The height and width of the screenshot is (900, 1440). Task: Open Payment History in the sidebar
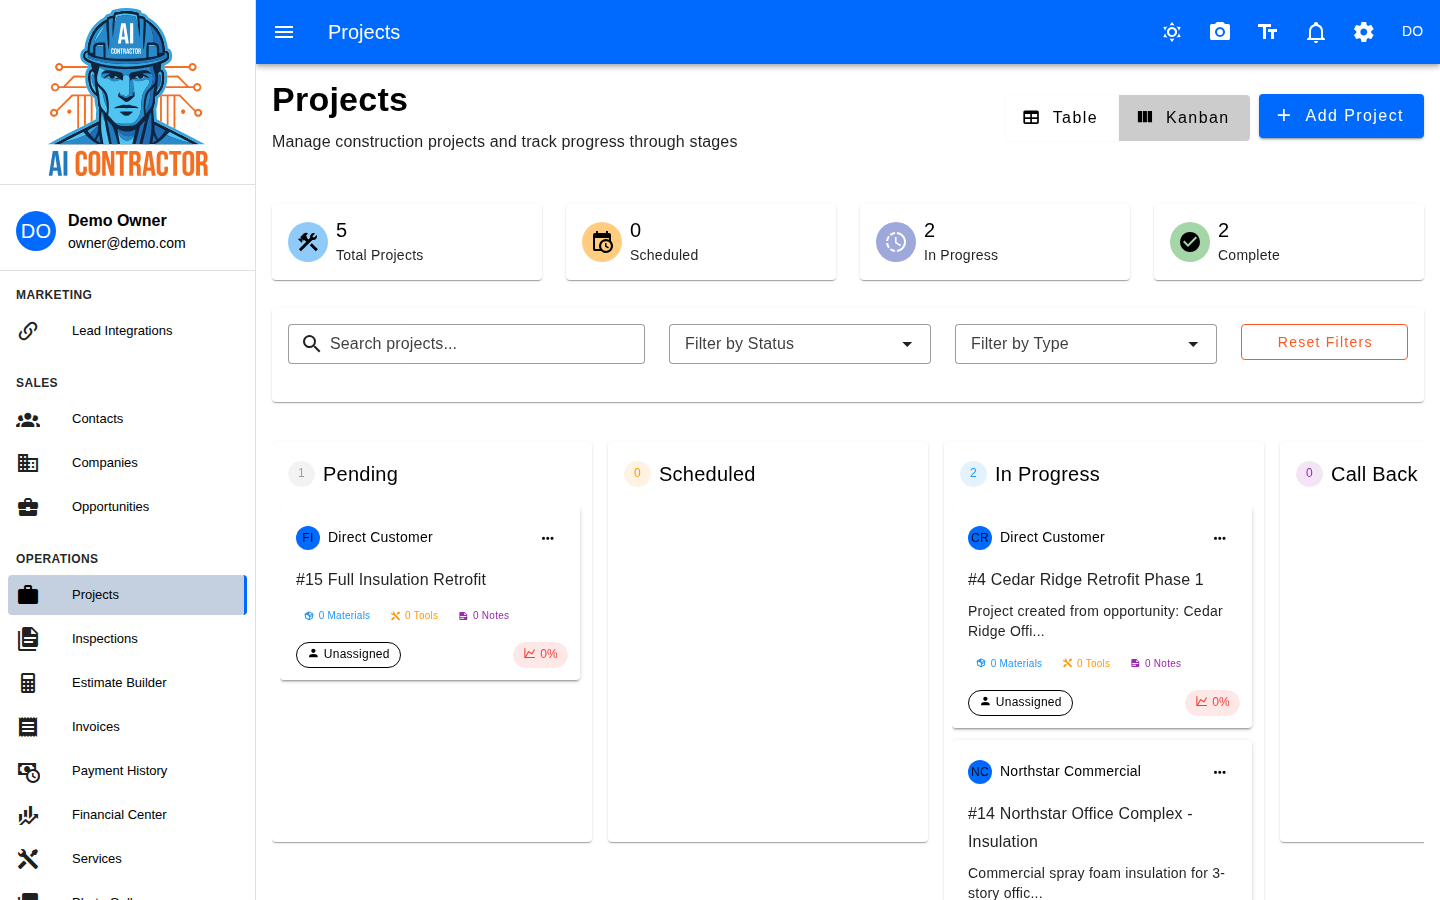tap(127, 771)
